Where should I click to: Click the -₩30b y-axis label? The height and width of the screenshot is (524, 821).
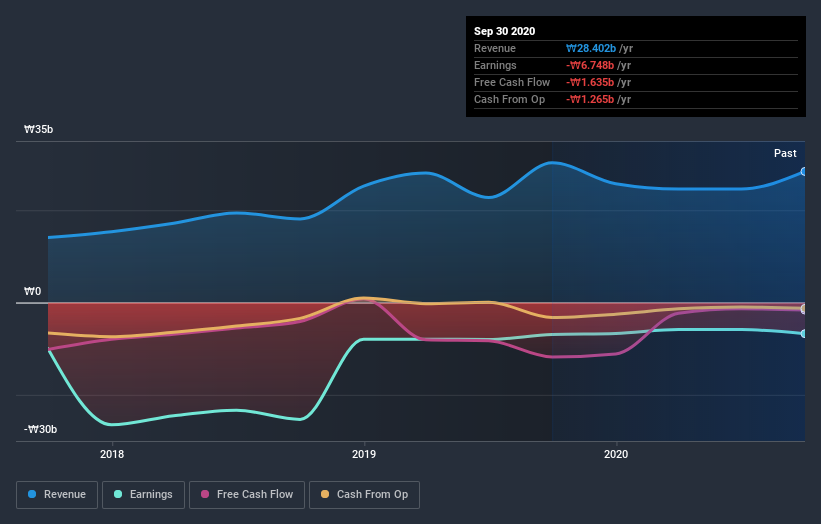[x=40, y=429]
